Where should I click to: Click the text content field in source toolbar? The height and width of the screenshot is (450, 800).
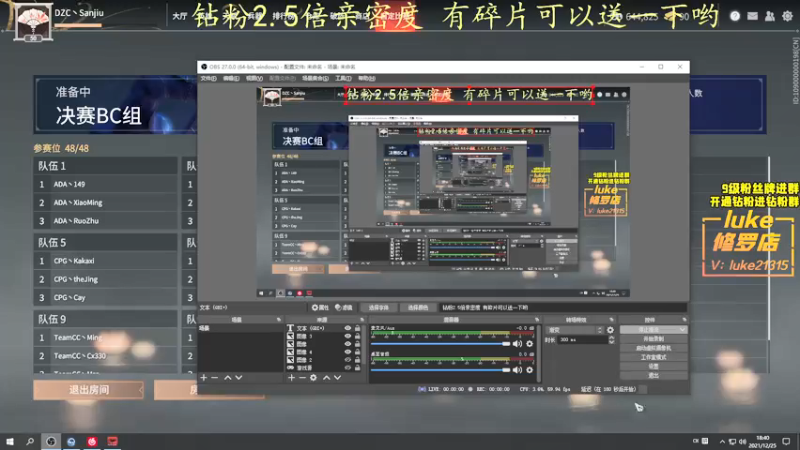click(x=563, y=308)
